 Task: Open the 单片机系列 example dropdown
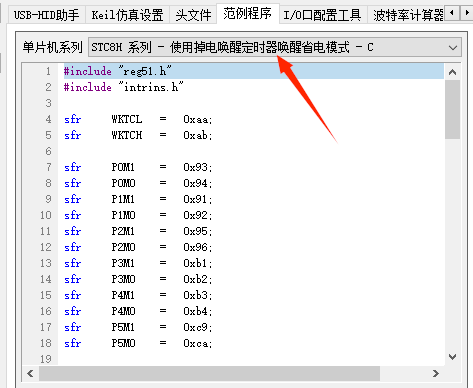click(x=275, y=47)
